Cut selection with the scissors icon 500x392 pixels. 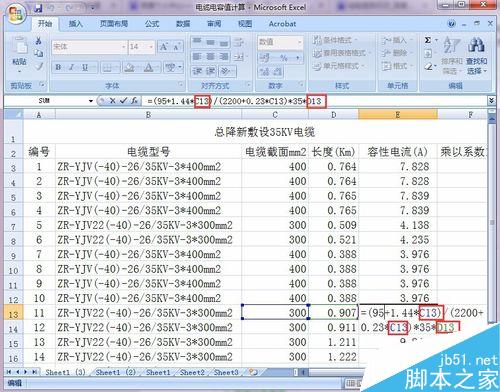(39, 41)
